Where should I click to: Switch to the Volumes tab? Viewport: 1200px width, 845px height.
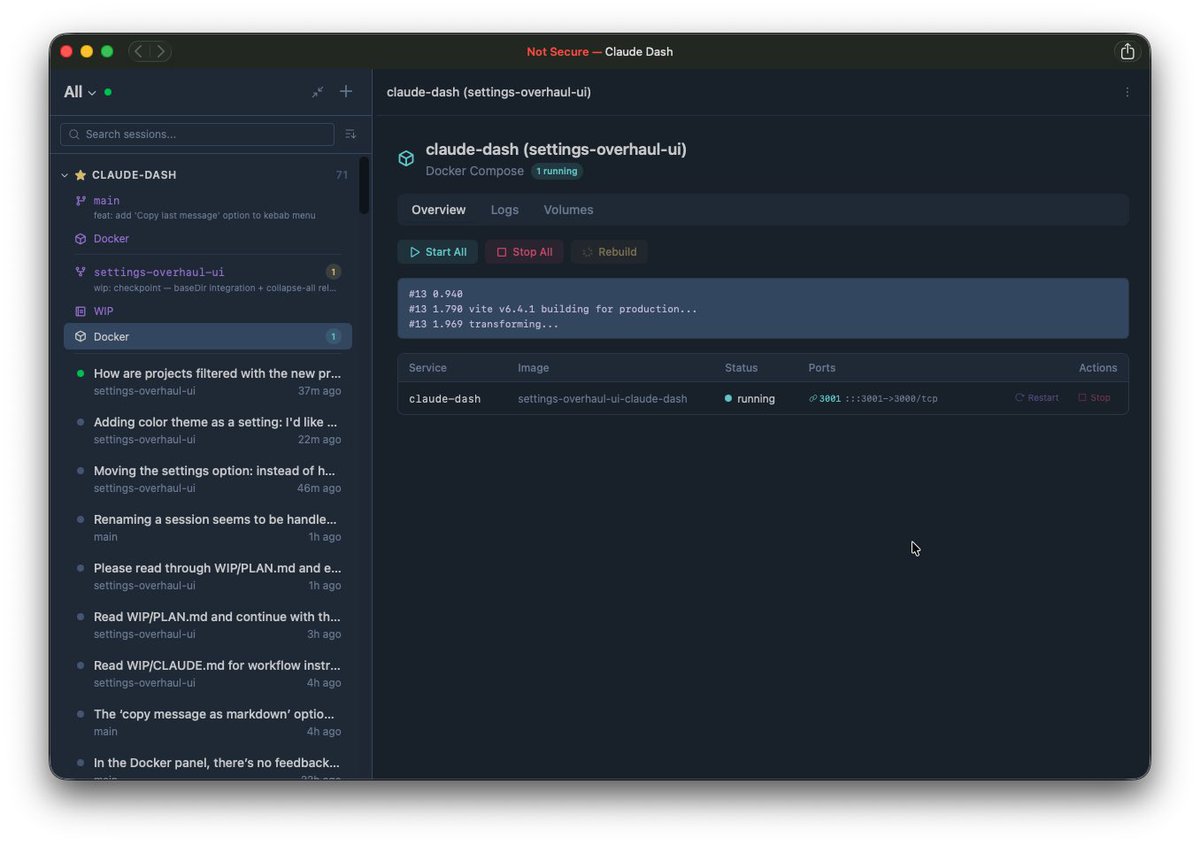coord(568,210)
